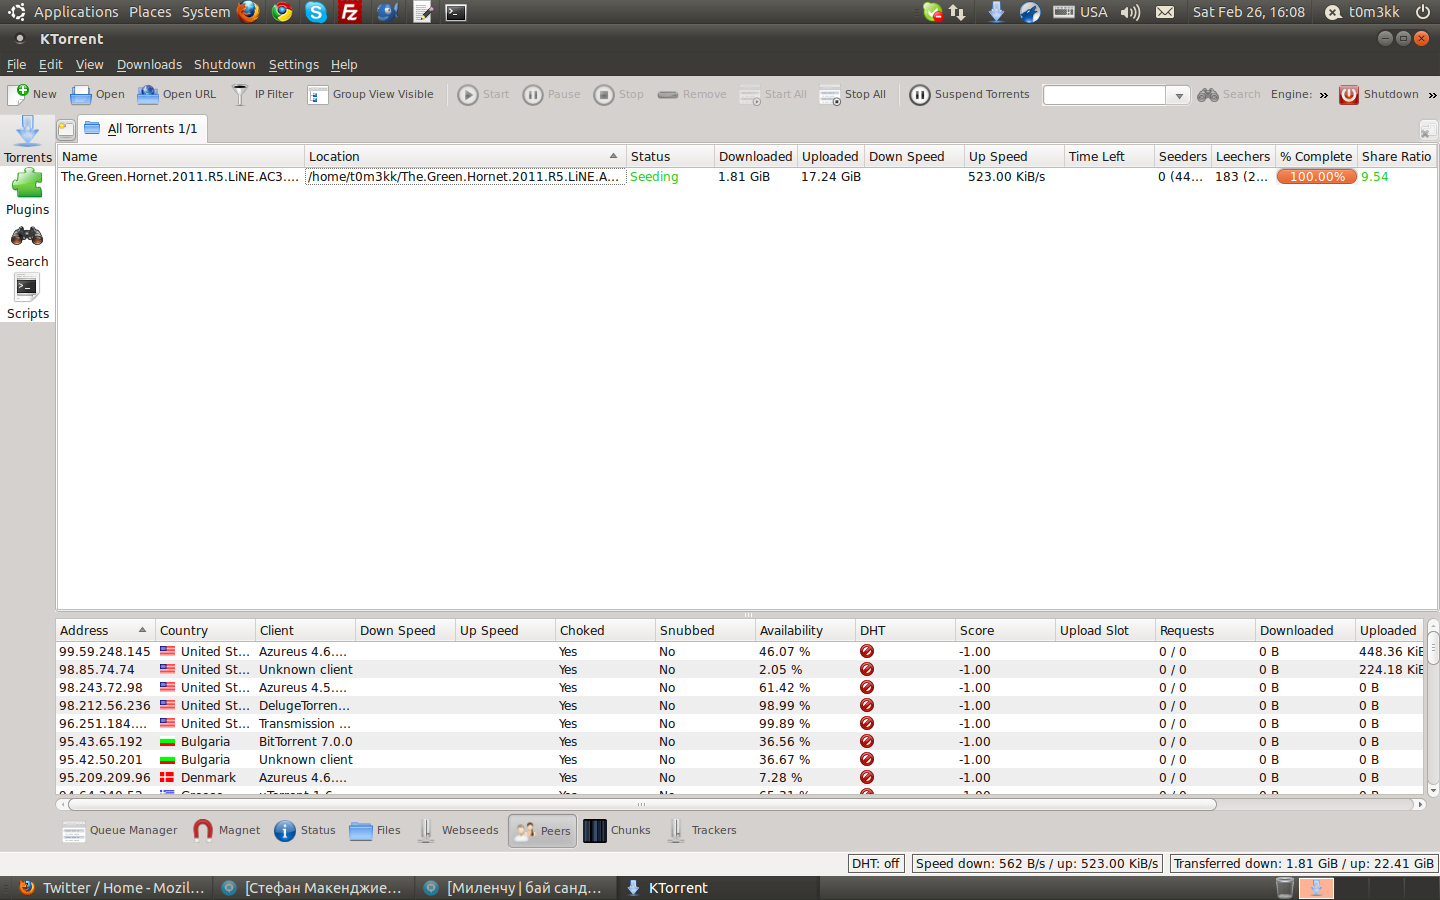
Task: Sort torrents by Up Speed column
Action: pos(1014,157)
